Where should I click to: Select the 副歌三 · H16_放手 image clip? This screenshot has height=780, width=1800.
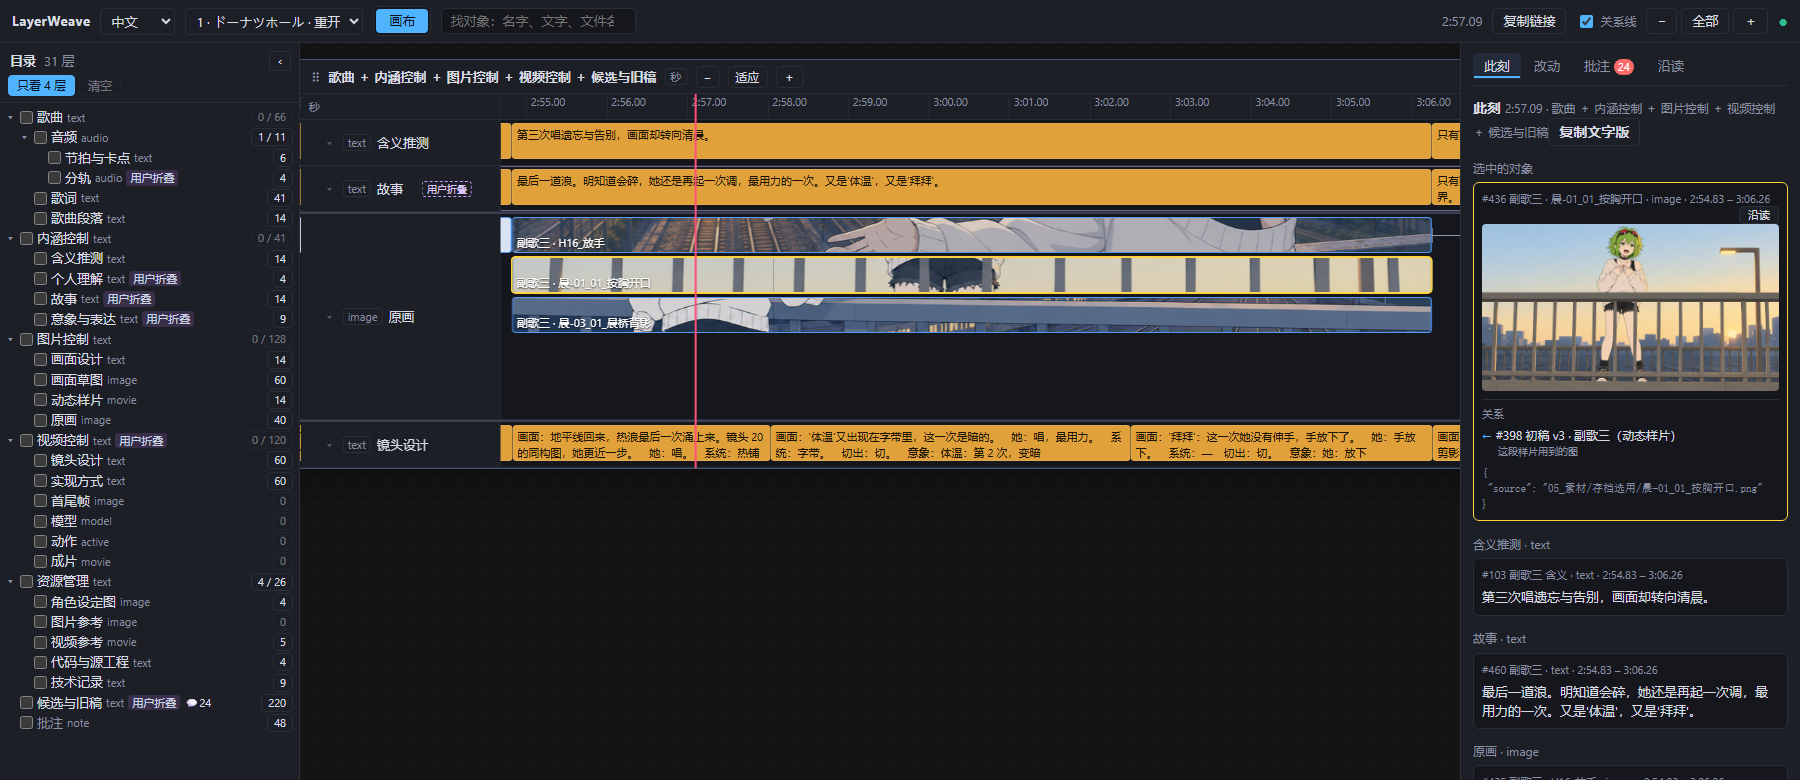click(x=971, y=235)
